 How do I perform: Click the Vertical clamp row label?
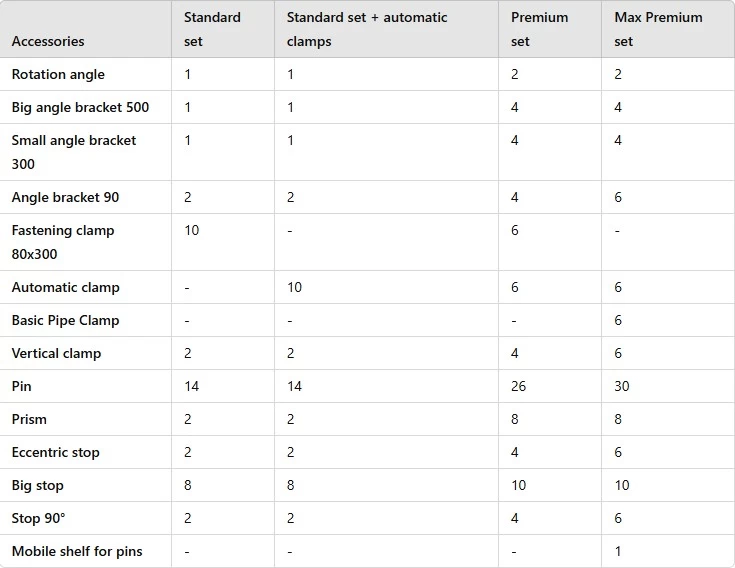tap(56, 353)
